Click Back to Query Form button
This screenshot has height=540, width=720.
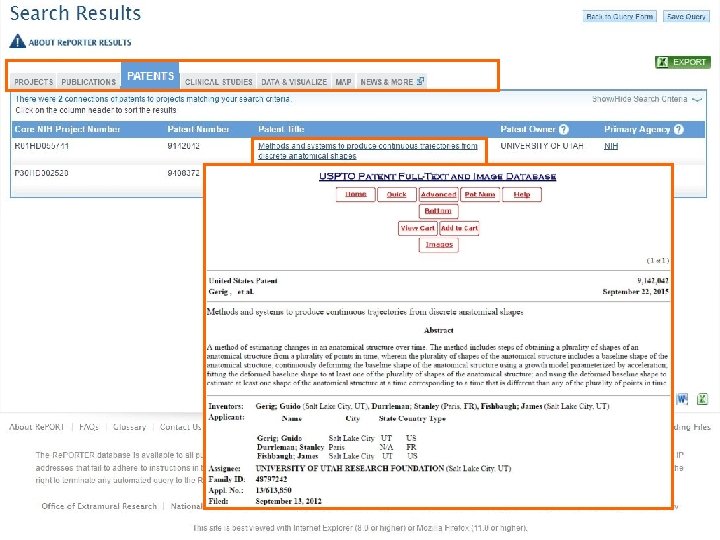pyautogui.click(x=619, y=17)
